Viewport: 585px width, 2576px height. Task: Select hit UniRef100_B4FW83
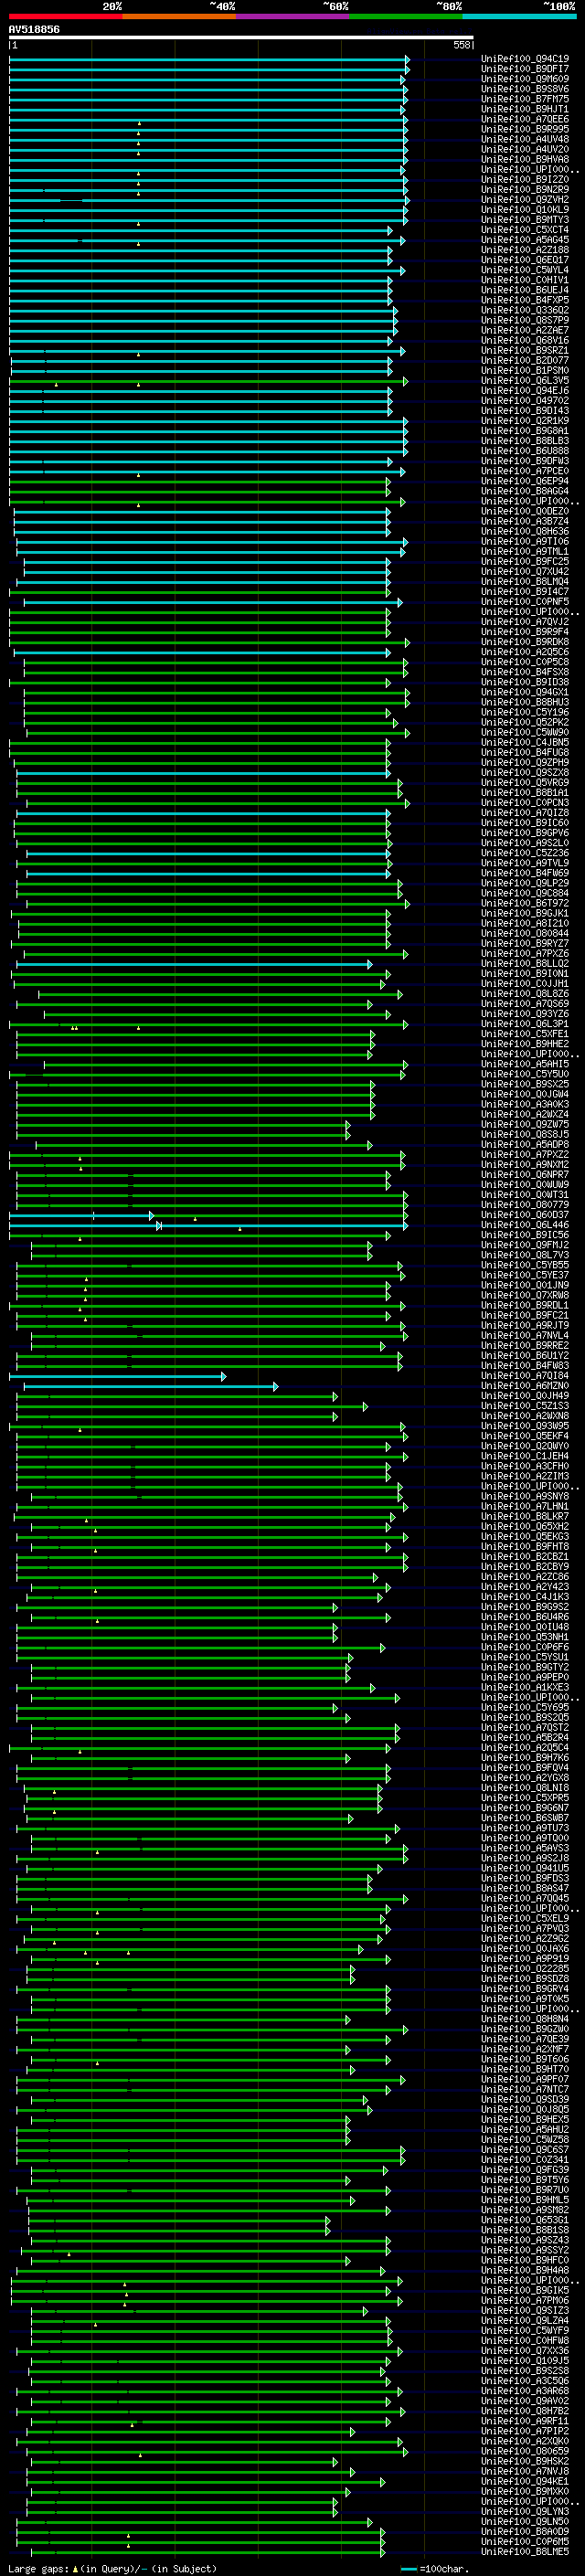(x=525, y=1365)
